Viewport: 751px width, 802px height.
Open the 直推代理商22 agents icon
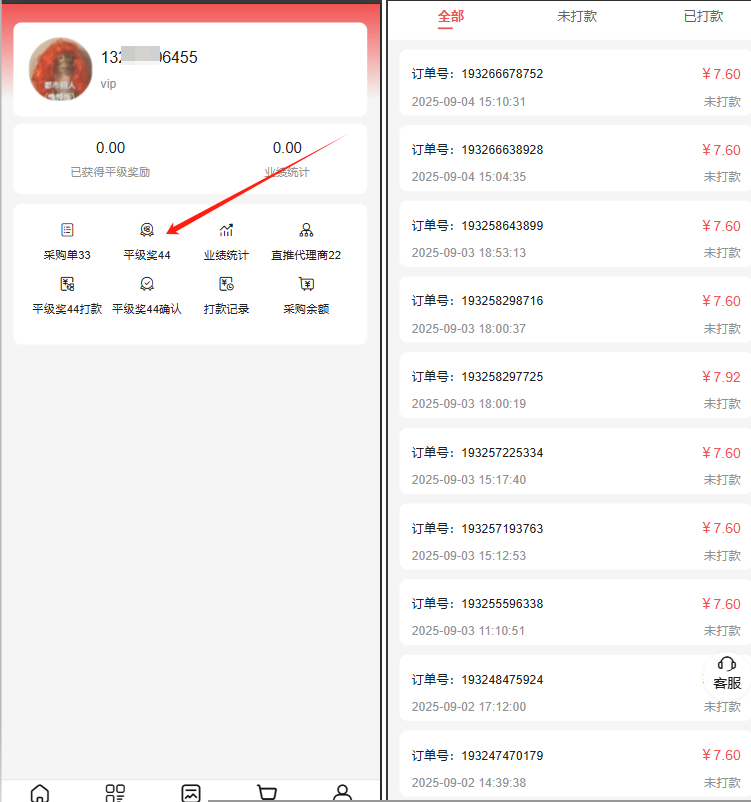[x=306, y=230]
